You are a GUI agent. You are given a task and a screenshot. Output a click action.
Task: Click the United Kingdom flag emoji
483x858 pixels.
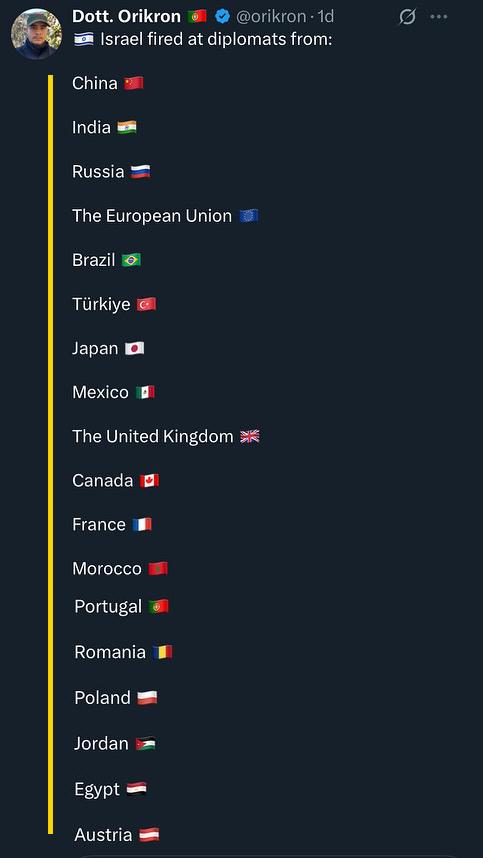click(250, 437)
